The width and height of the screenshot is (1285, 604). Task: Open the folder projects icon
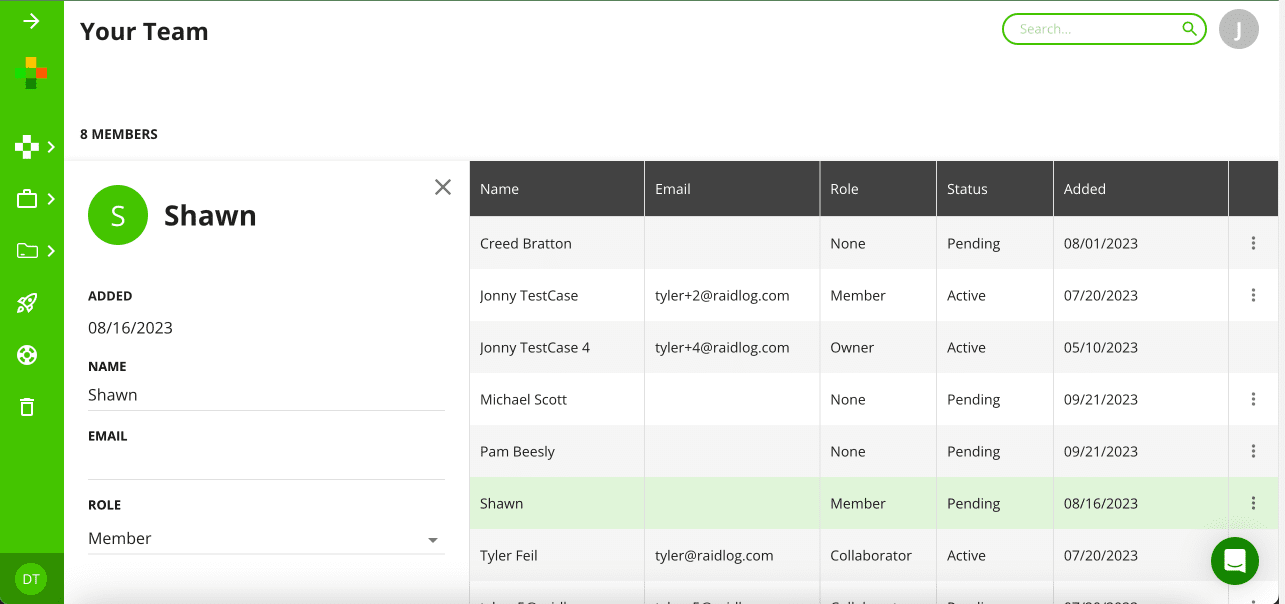pos(27,251)
